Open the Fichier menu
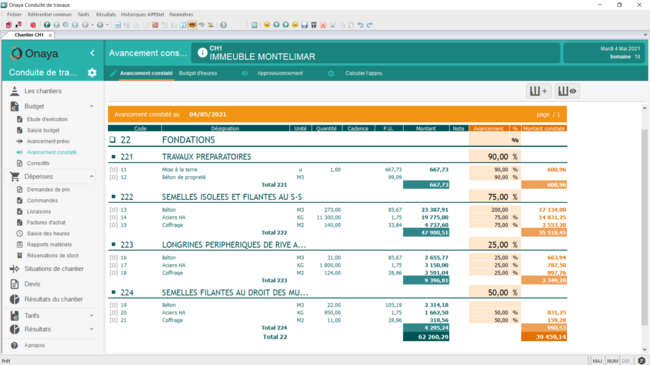650x365 pixels. [x=14, y=15]
